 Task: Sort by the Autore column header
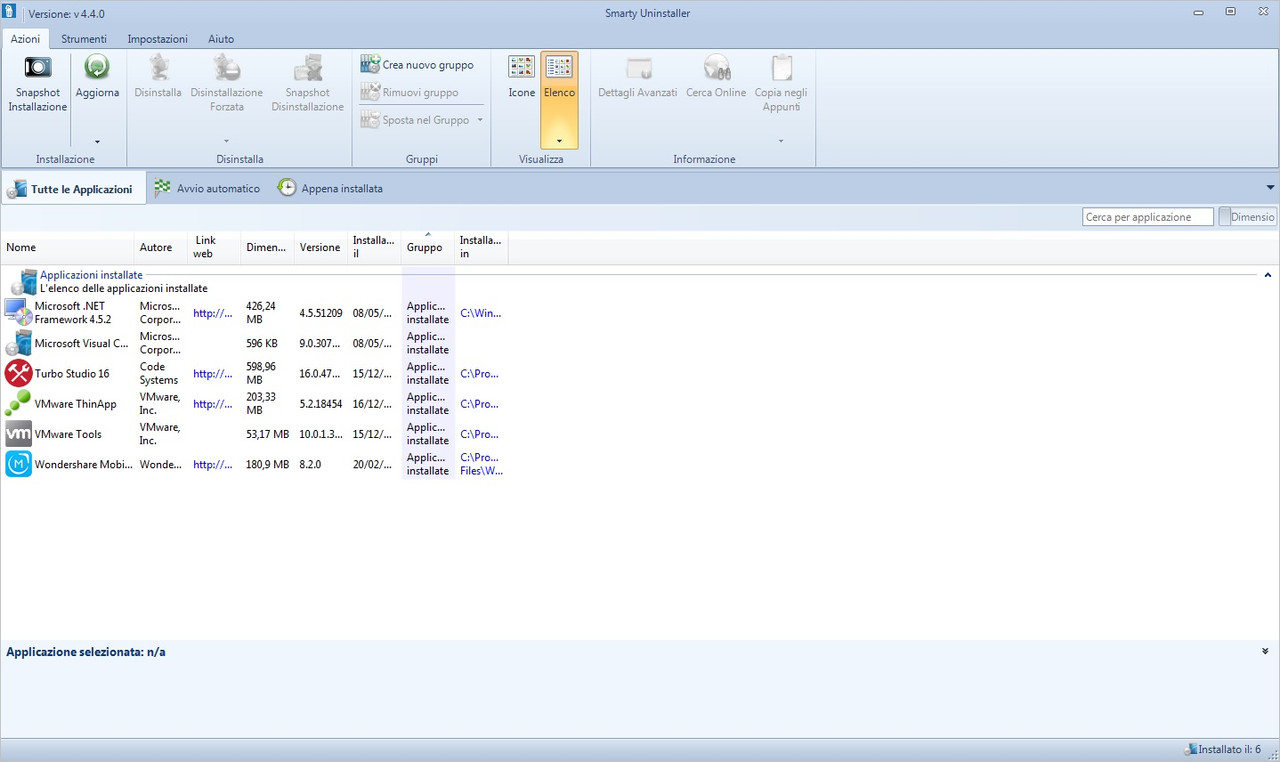coord(162,247)
